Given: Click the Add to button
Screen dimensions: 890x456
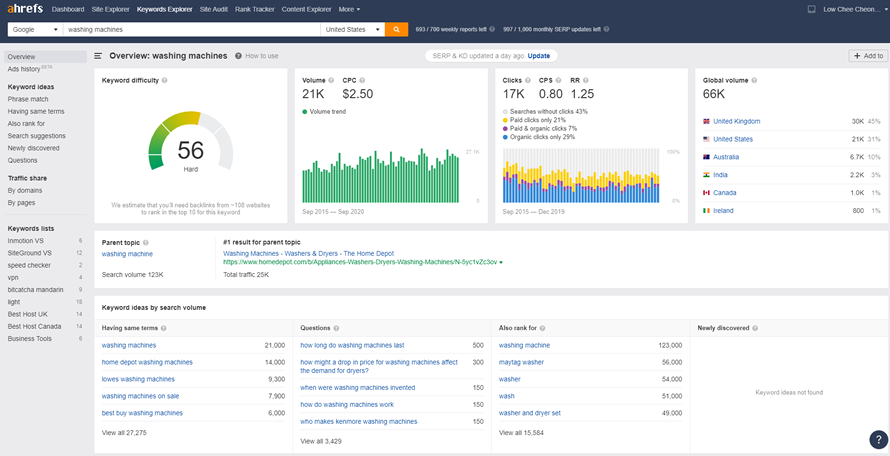Looking at the screenshot, I should 867,56.
